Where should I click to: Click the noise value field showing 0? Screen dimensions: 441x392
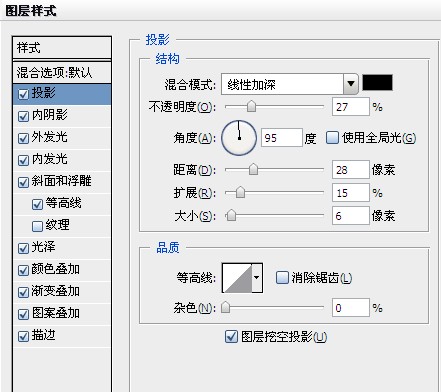click(351, 308)
